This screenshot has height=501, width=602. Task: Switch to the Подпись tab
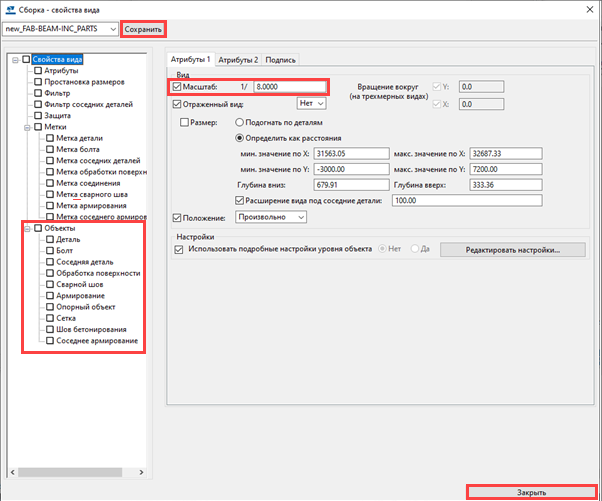pyautogui.click(x=281, y=60)
